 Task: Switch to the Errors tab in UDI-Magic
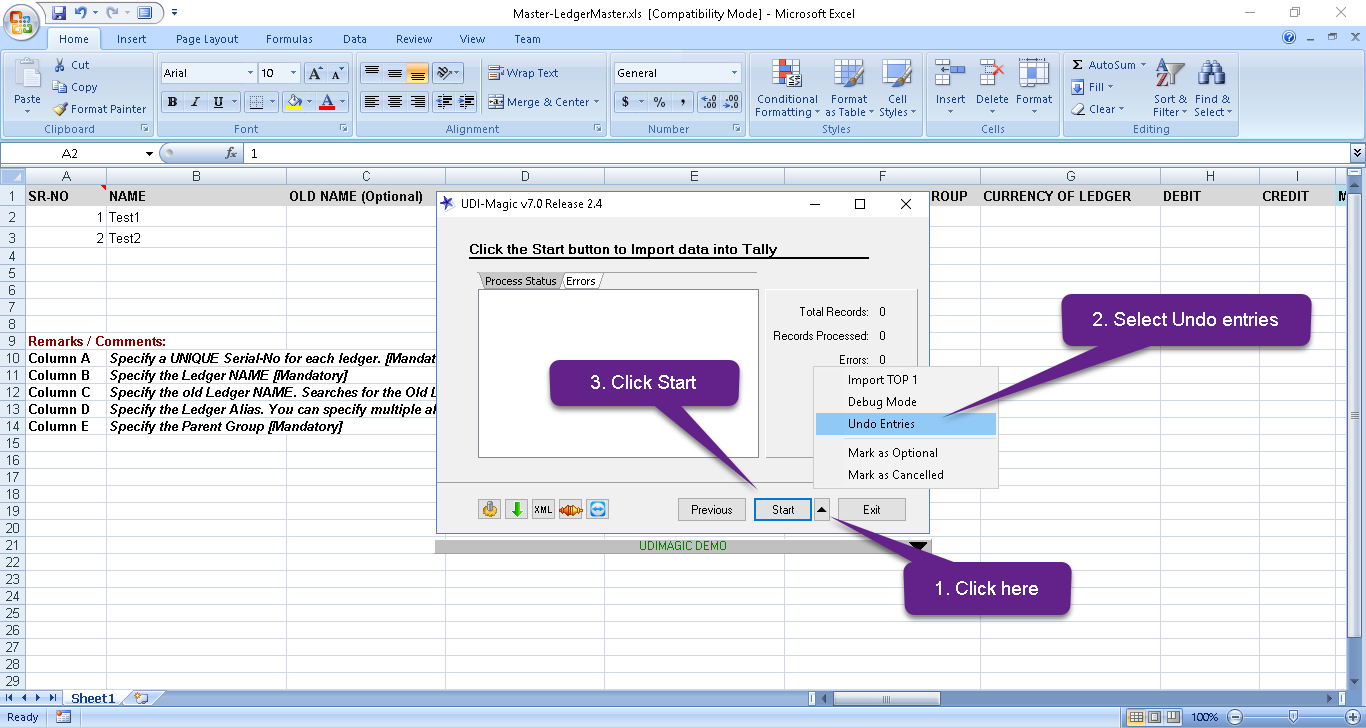click(x=581, y=281)
